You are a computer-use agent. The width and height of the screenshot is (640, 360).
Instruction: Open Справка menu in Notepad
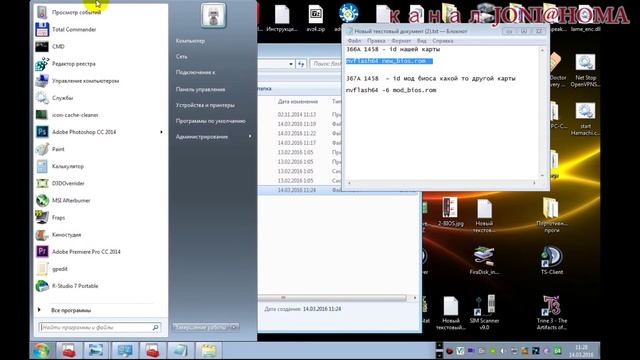(443, 41)
